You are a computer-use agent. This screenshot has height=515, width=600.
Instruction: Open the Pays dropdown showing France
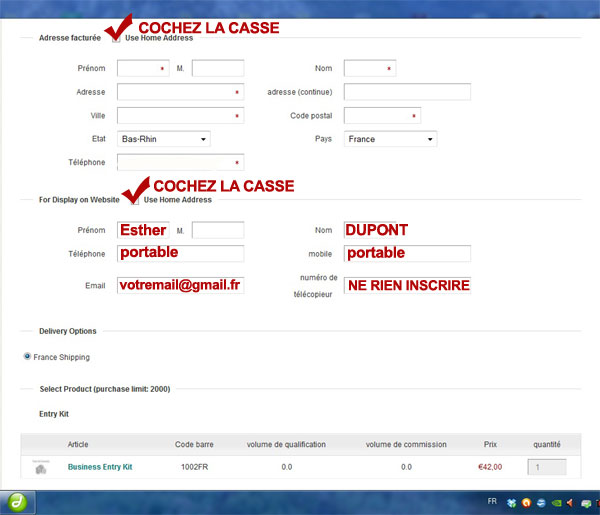click(x=390, y=139)
